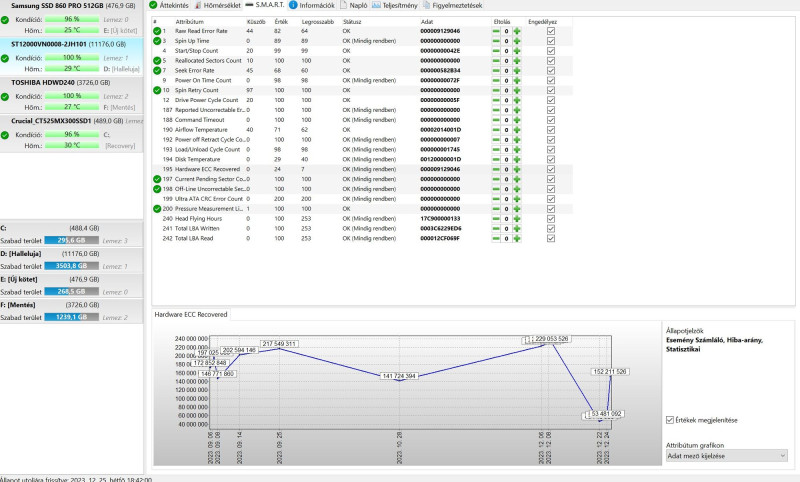Open Attribútum grafikon dropdown

coord(727,455)
